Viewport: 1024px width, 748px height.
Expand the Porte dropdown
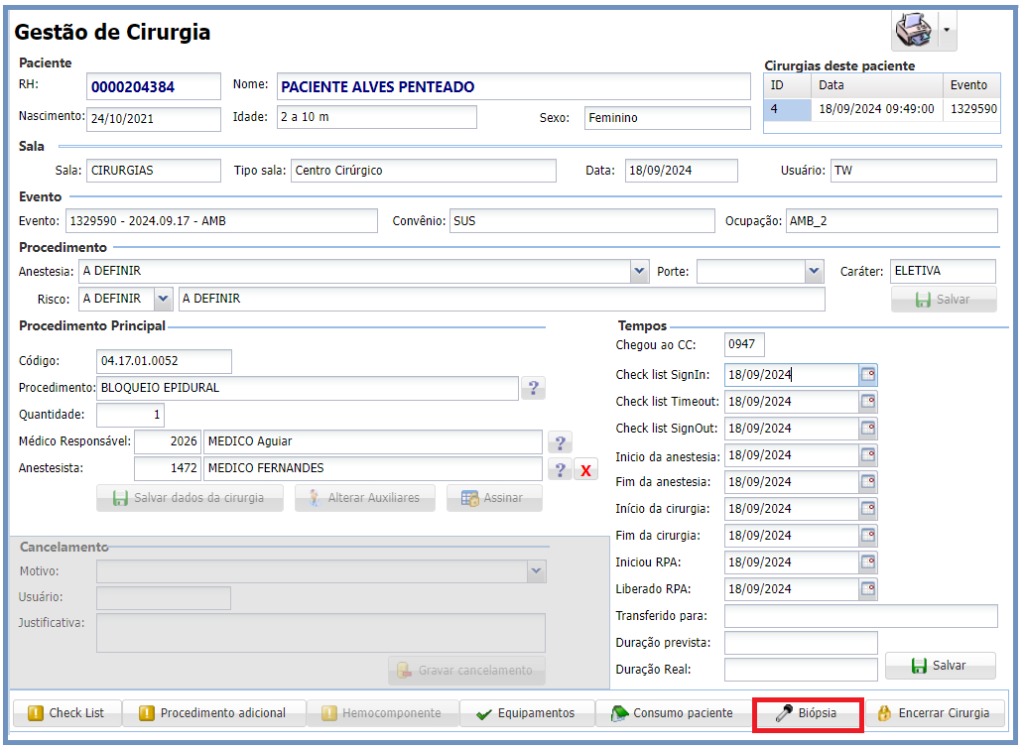point(814,271)
